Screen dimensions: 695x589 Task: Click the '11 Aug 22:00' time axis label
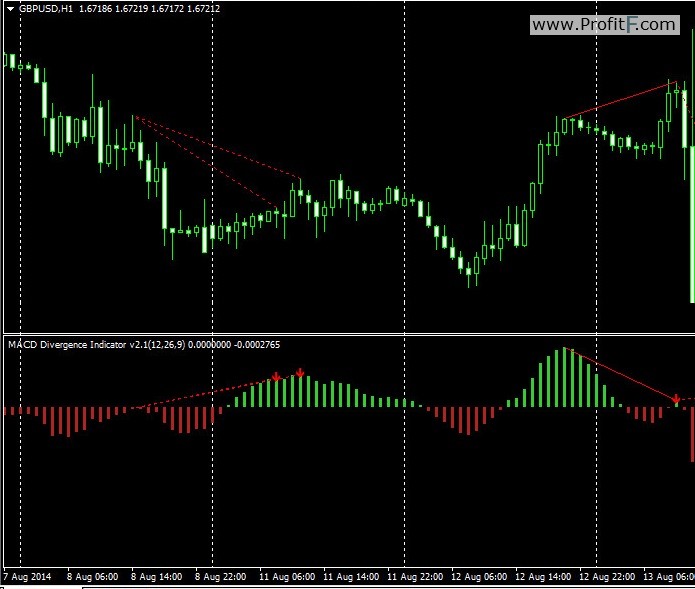point(415,577)
